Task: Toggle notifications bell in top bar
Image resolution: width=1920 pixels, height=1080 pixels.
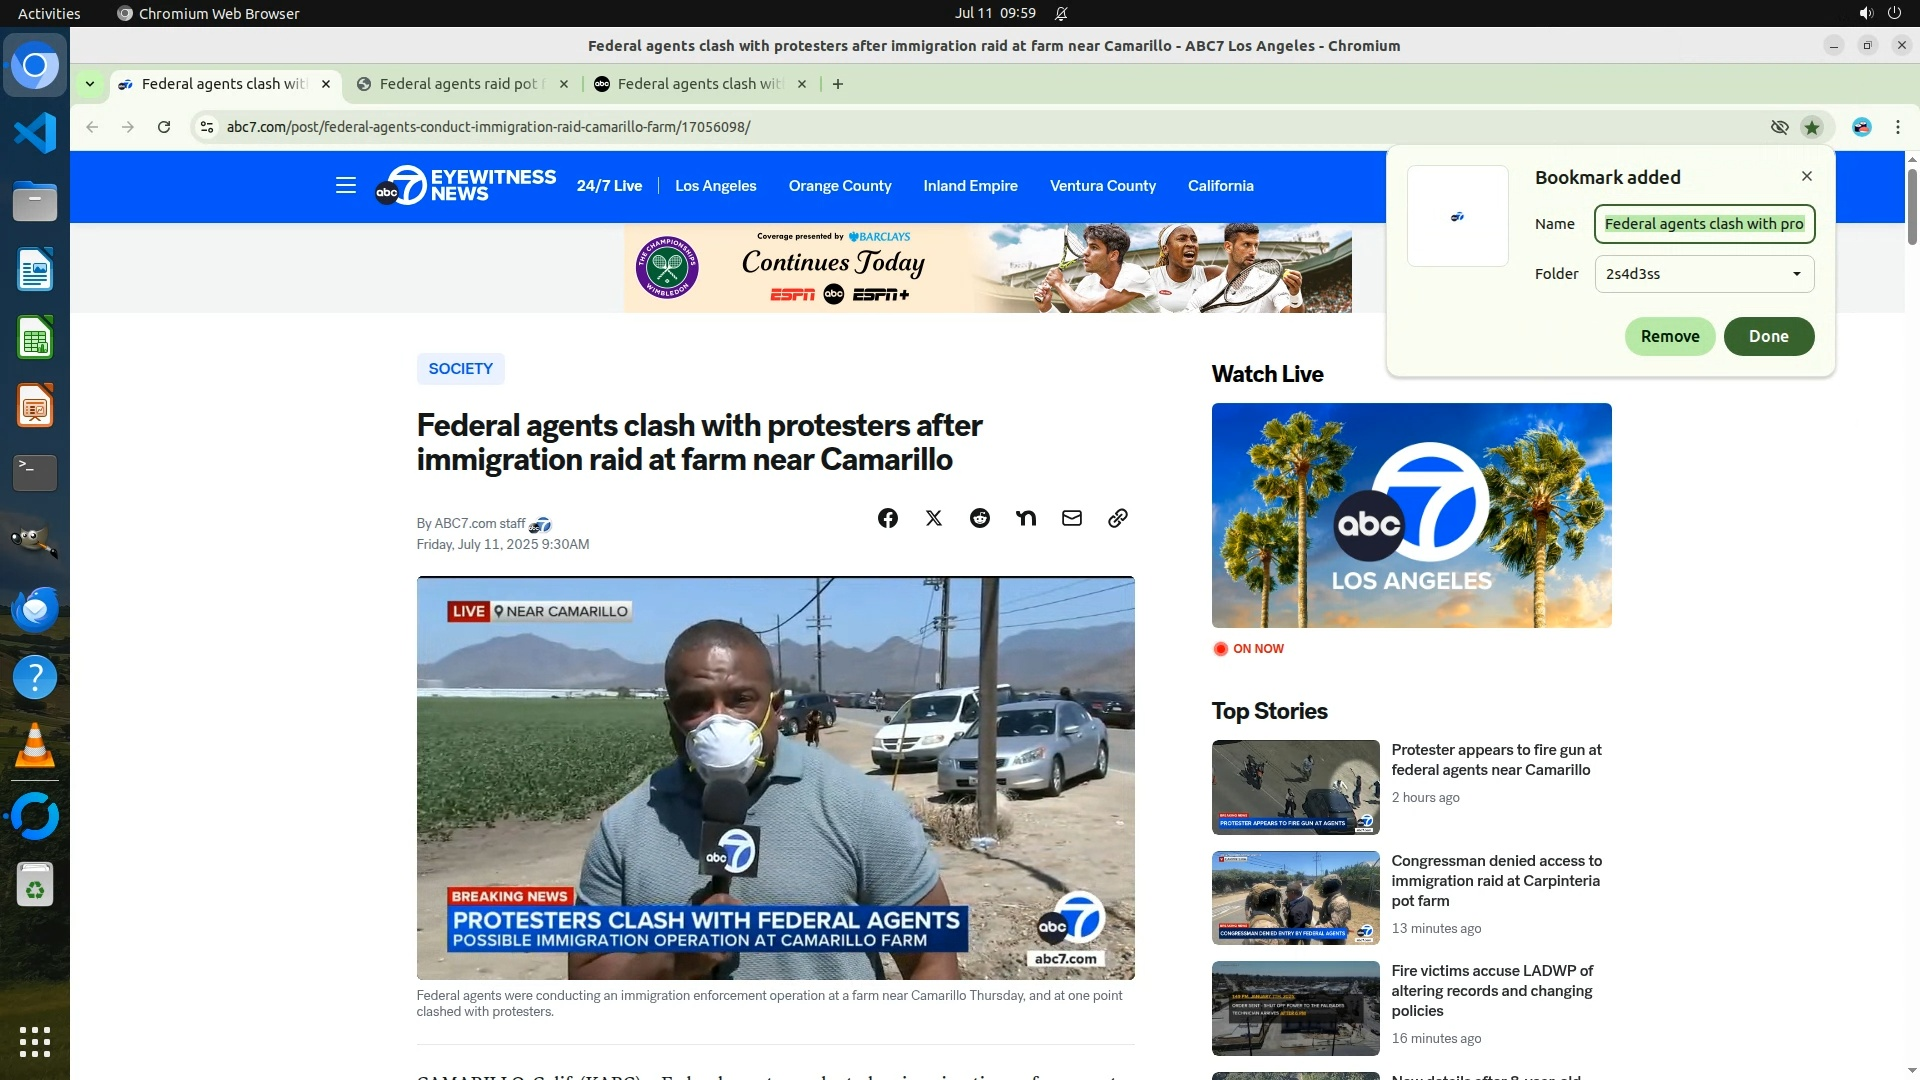Action: (1061, 13)
